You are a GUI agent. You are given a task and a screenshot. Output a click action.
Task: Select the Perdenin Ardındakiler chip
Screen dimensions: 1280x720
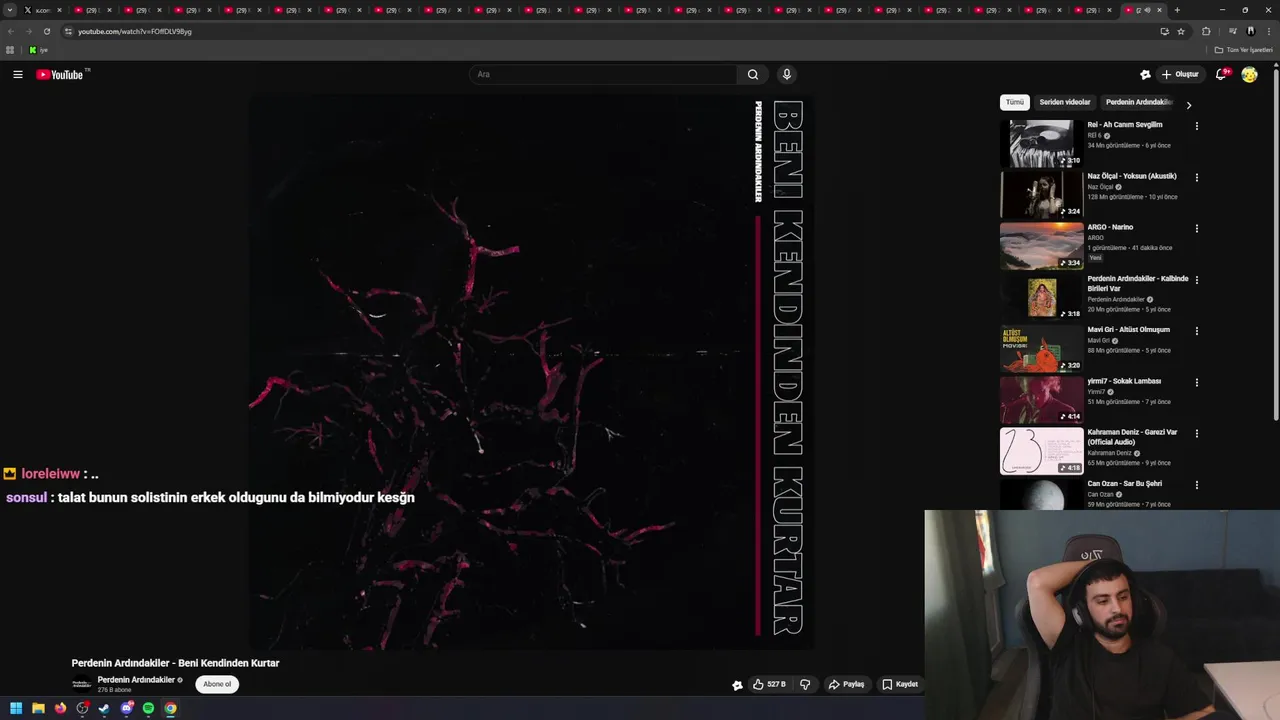pos(1138,102)
